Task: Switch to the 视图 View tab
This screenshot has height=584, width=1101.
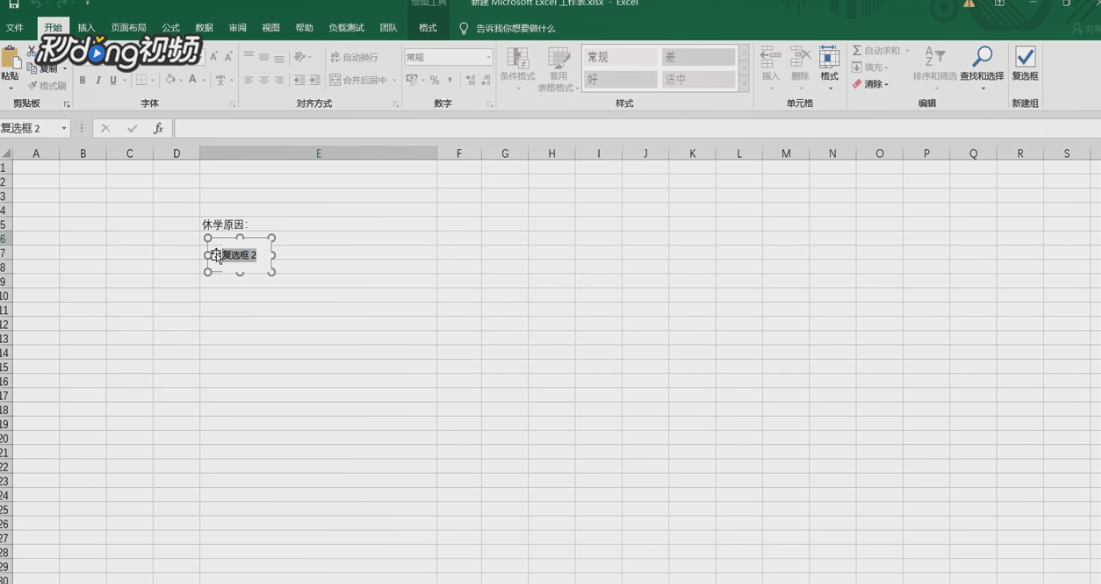Action: click(271, 28)
